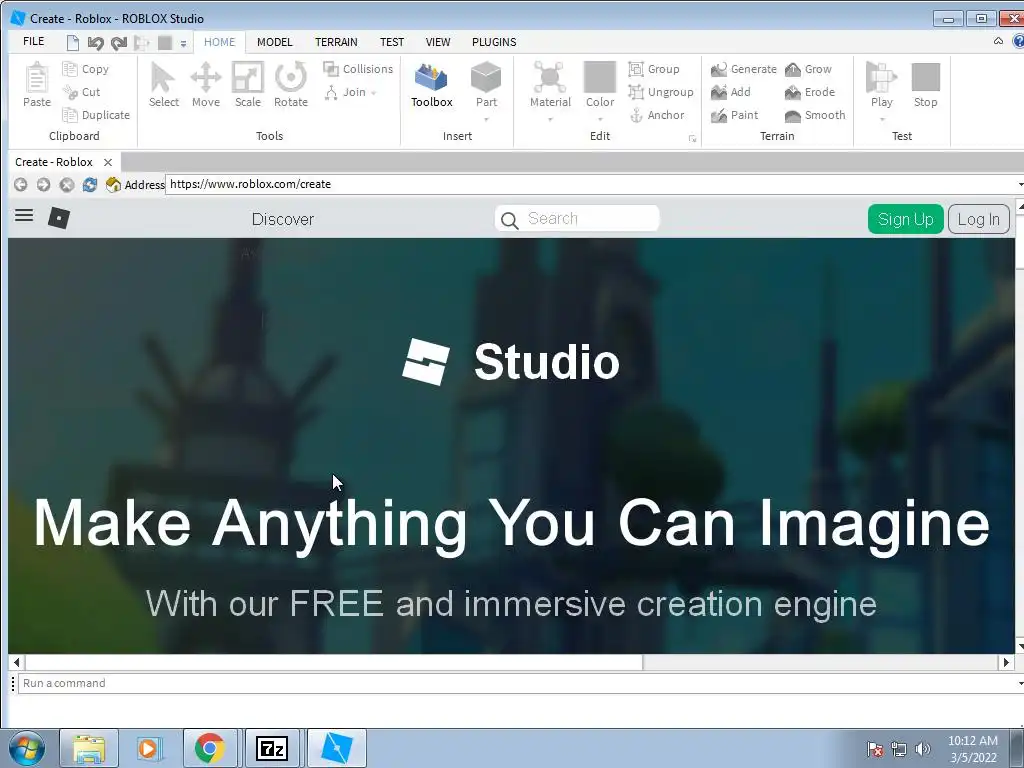Toggle Anchor on selected part
Screen dimensions: 1024x768
[657, 115]
